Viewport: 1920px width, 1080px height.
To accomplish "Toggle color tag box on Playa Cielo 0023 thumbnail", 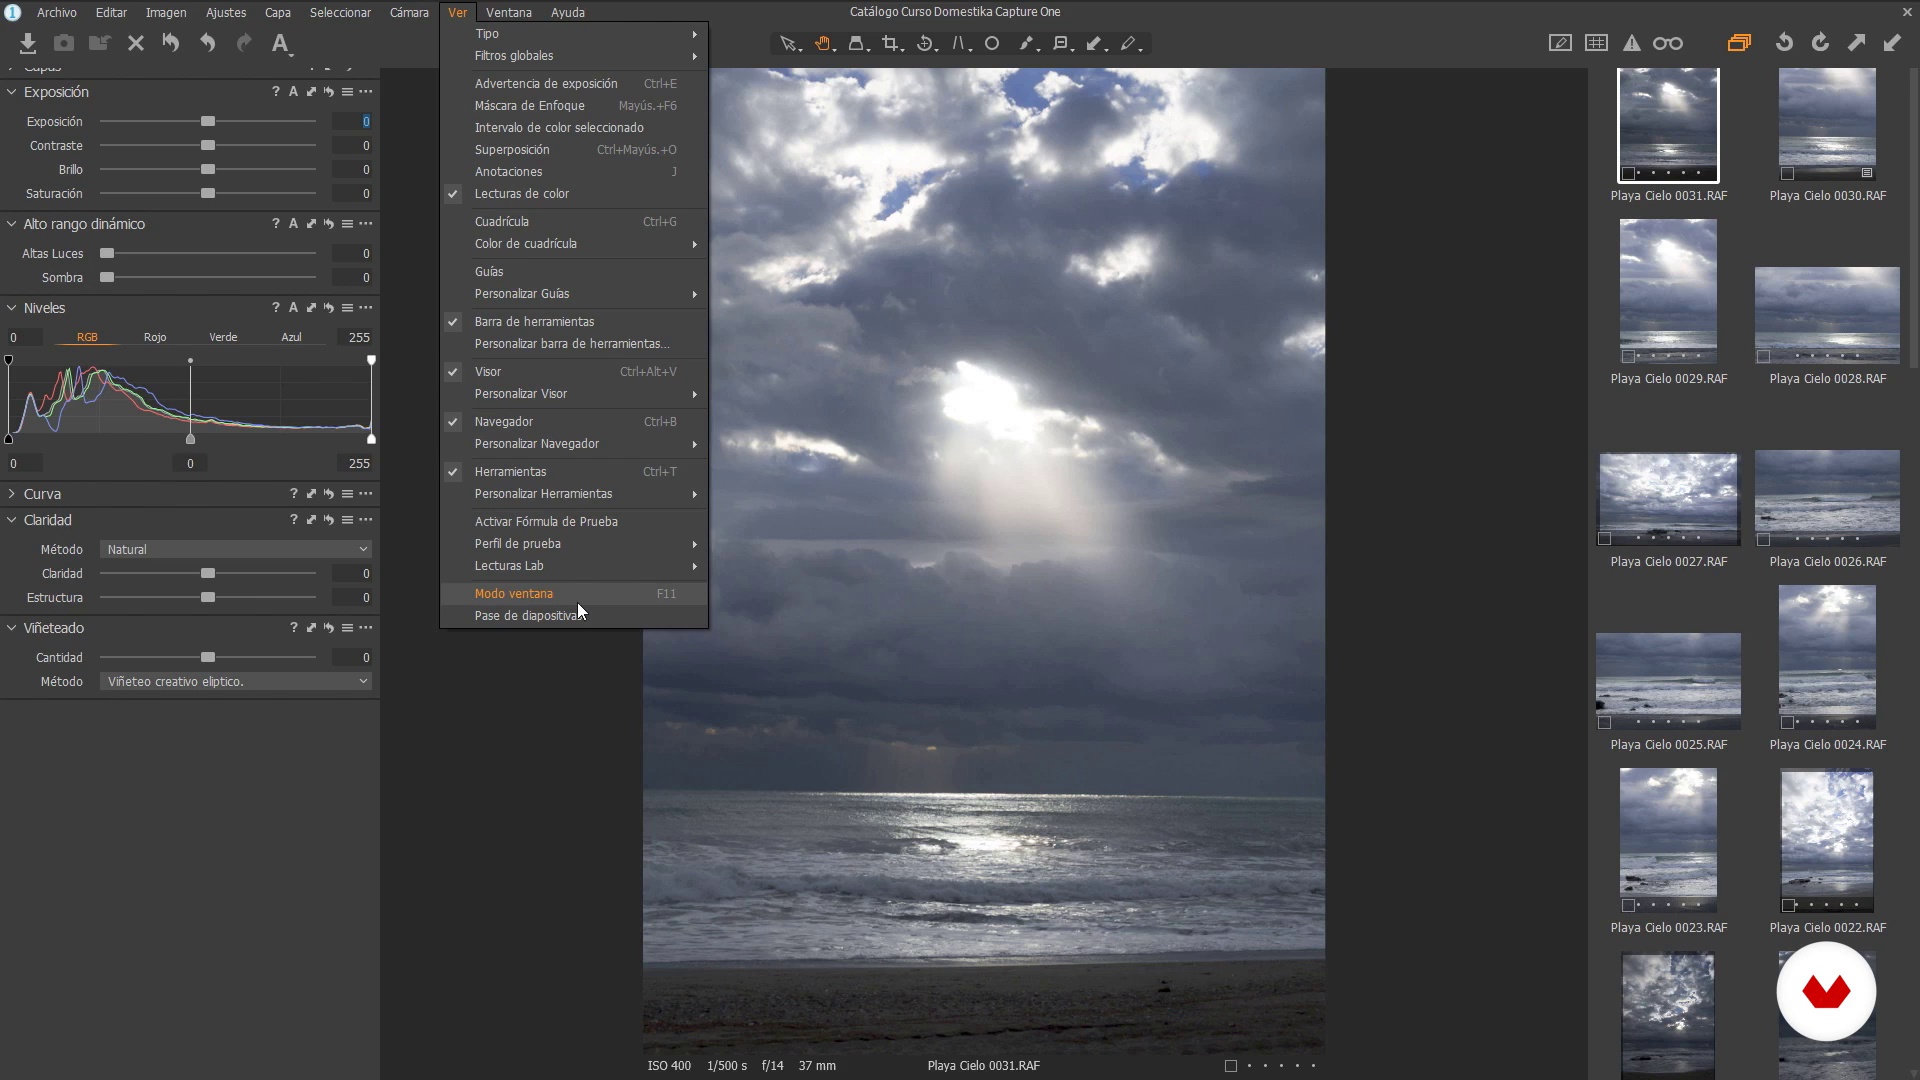I will point(1628,905).
